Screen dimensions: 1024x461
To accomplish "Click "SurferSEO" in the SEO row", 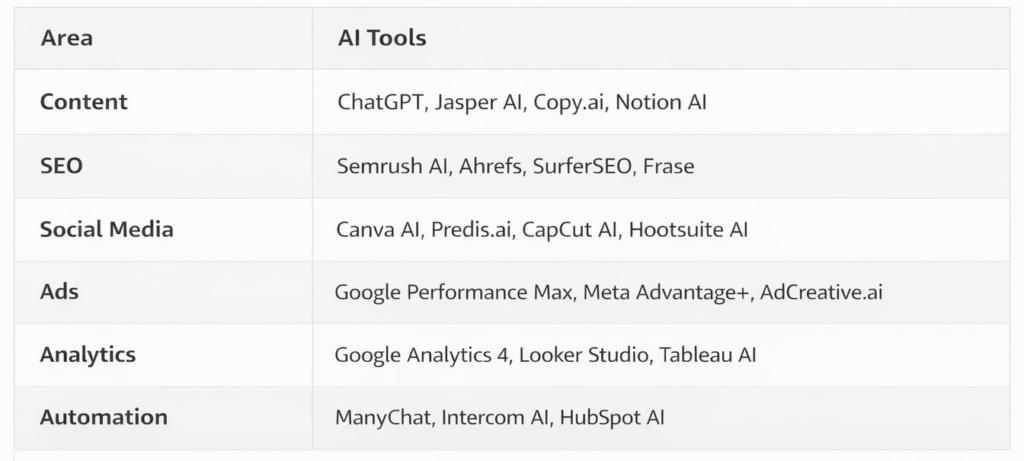I will coord(579,166).
